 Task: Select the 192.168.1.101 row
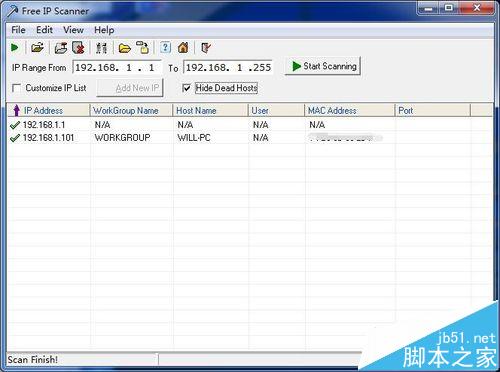pyautogui.click(x=250, y=137)
